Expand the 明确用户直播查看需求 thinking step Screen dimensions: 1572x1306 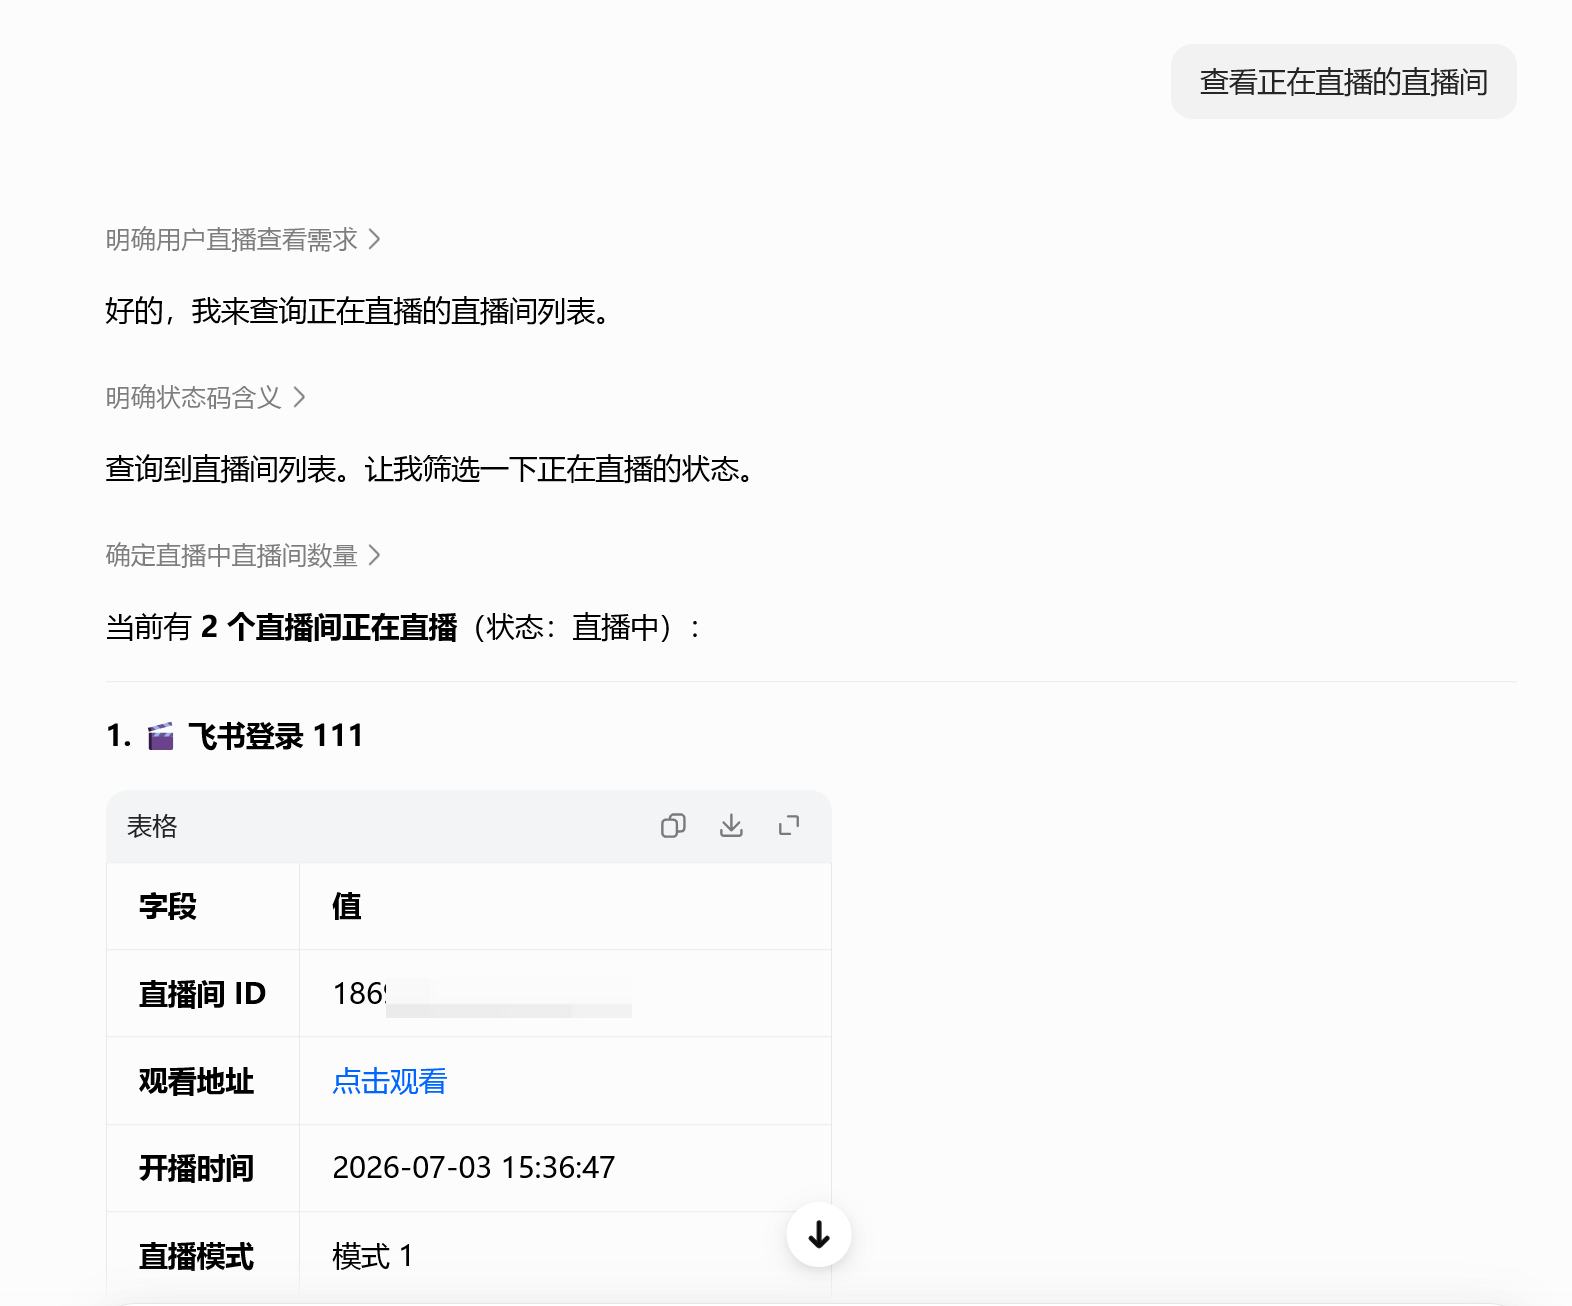click(x=243, y=240)
